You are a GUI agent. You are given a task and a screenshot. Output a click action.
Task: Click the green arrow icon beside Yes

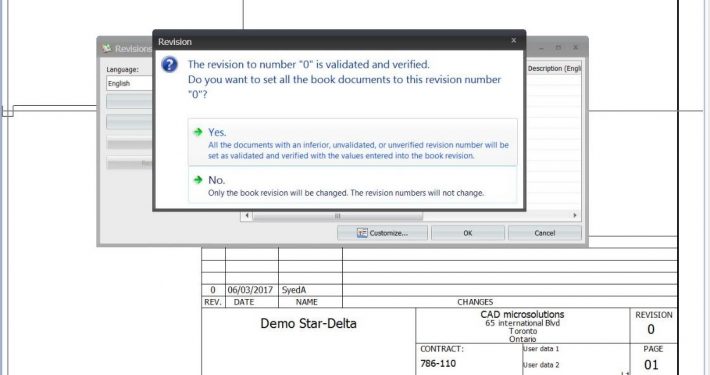point(198,132)
